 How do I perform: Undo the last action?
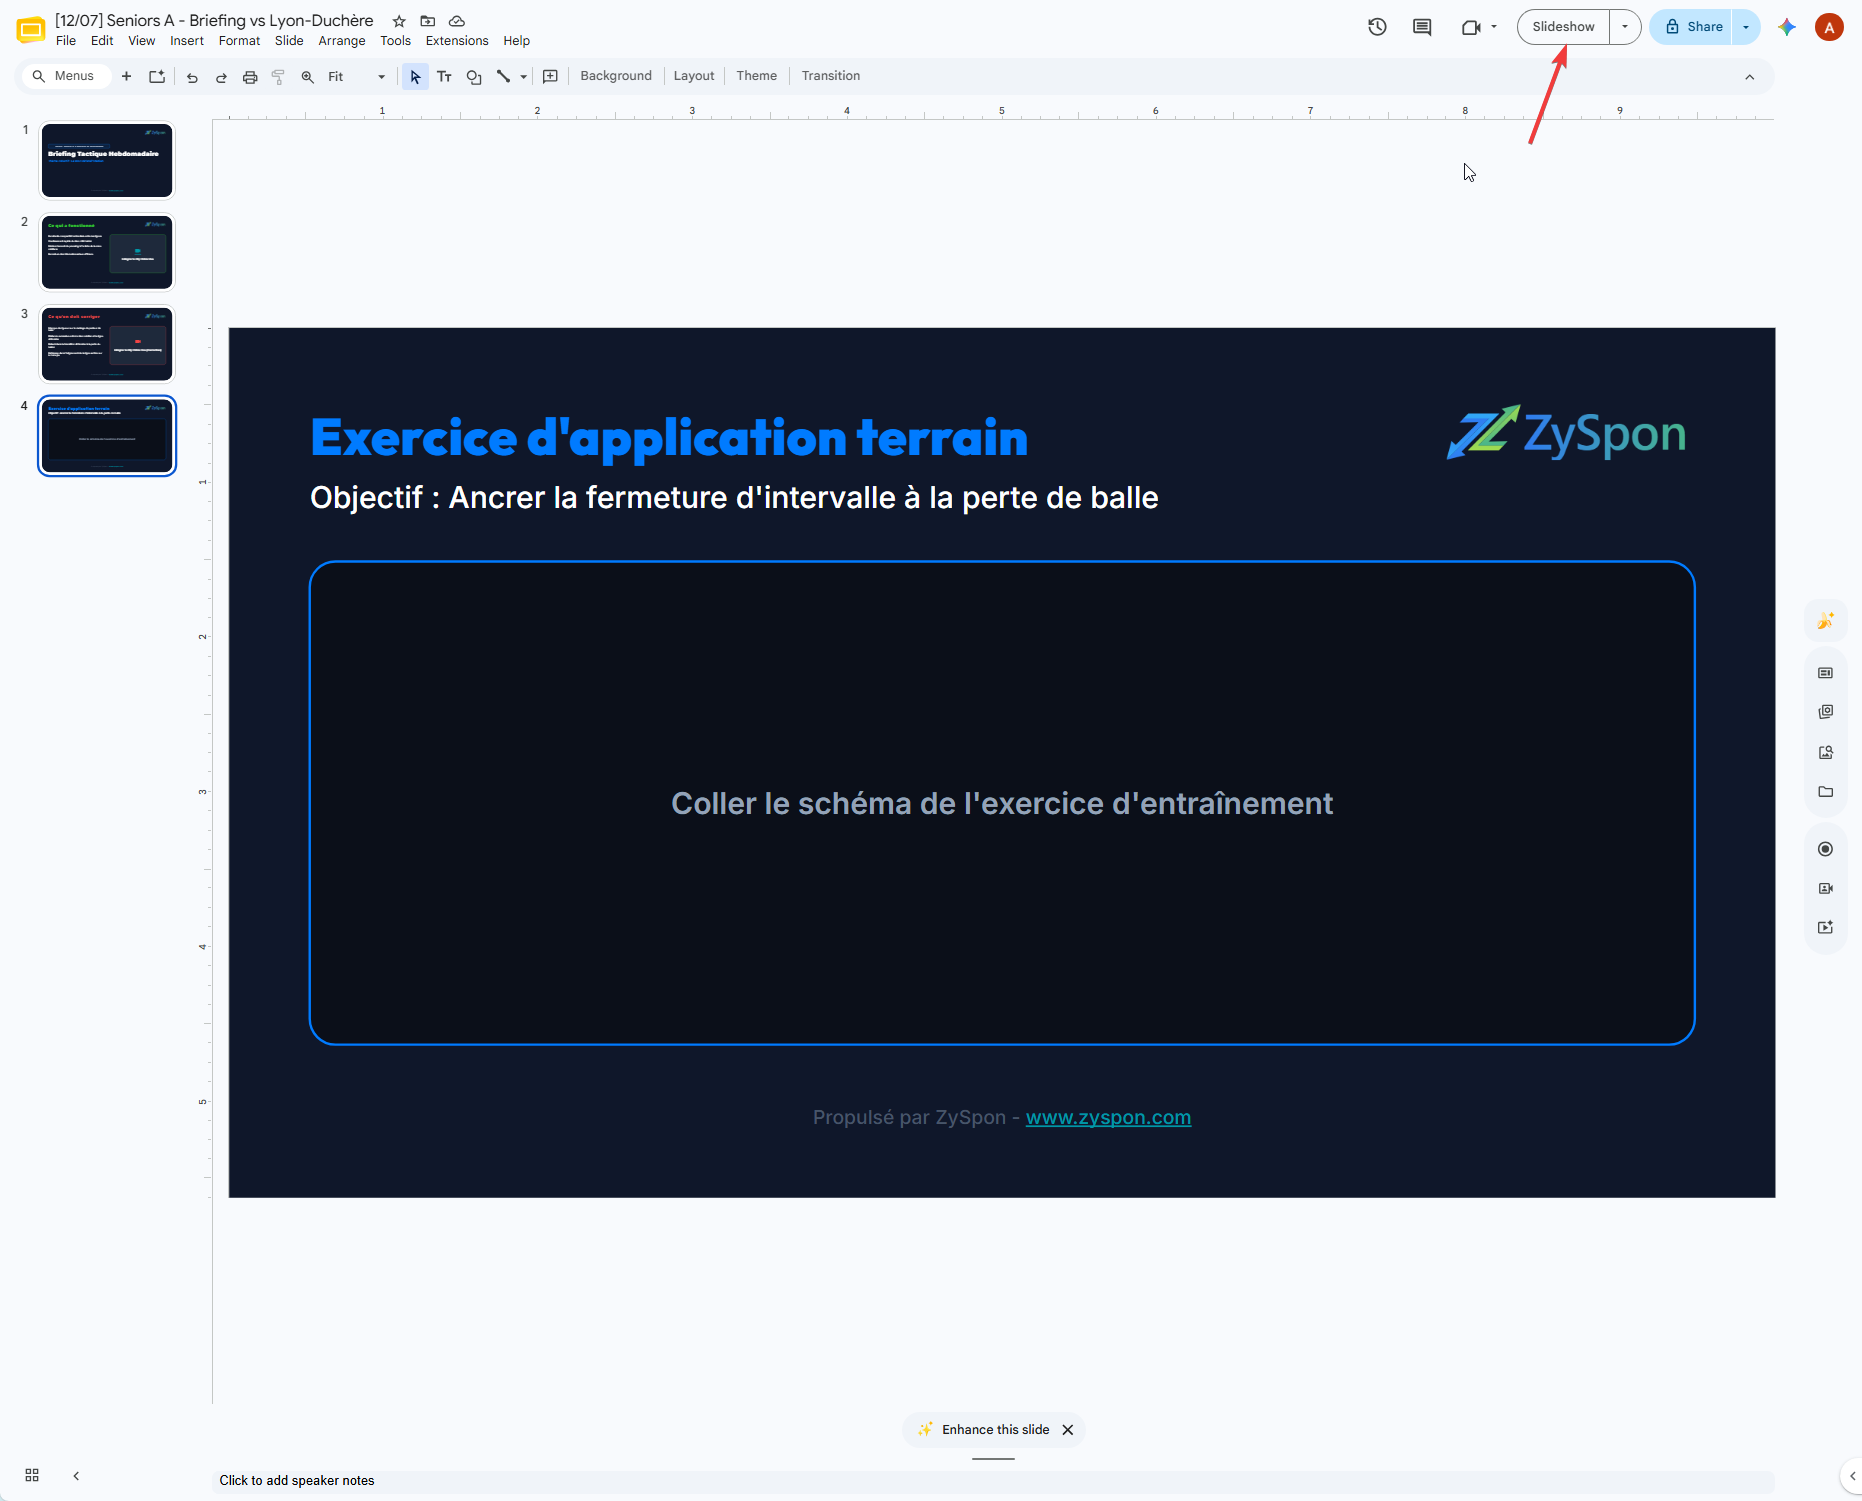point(192,77)
